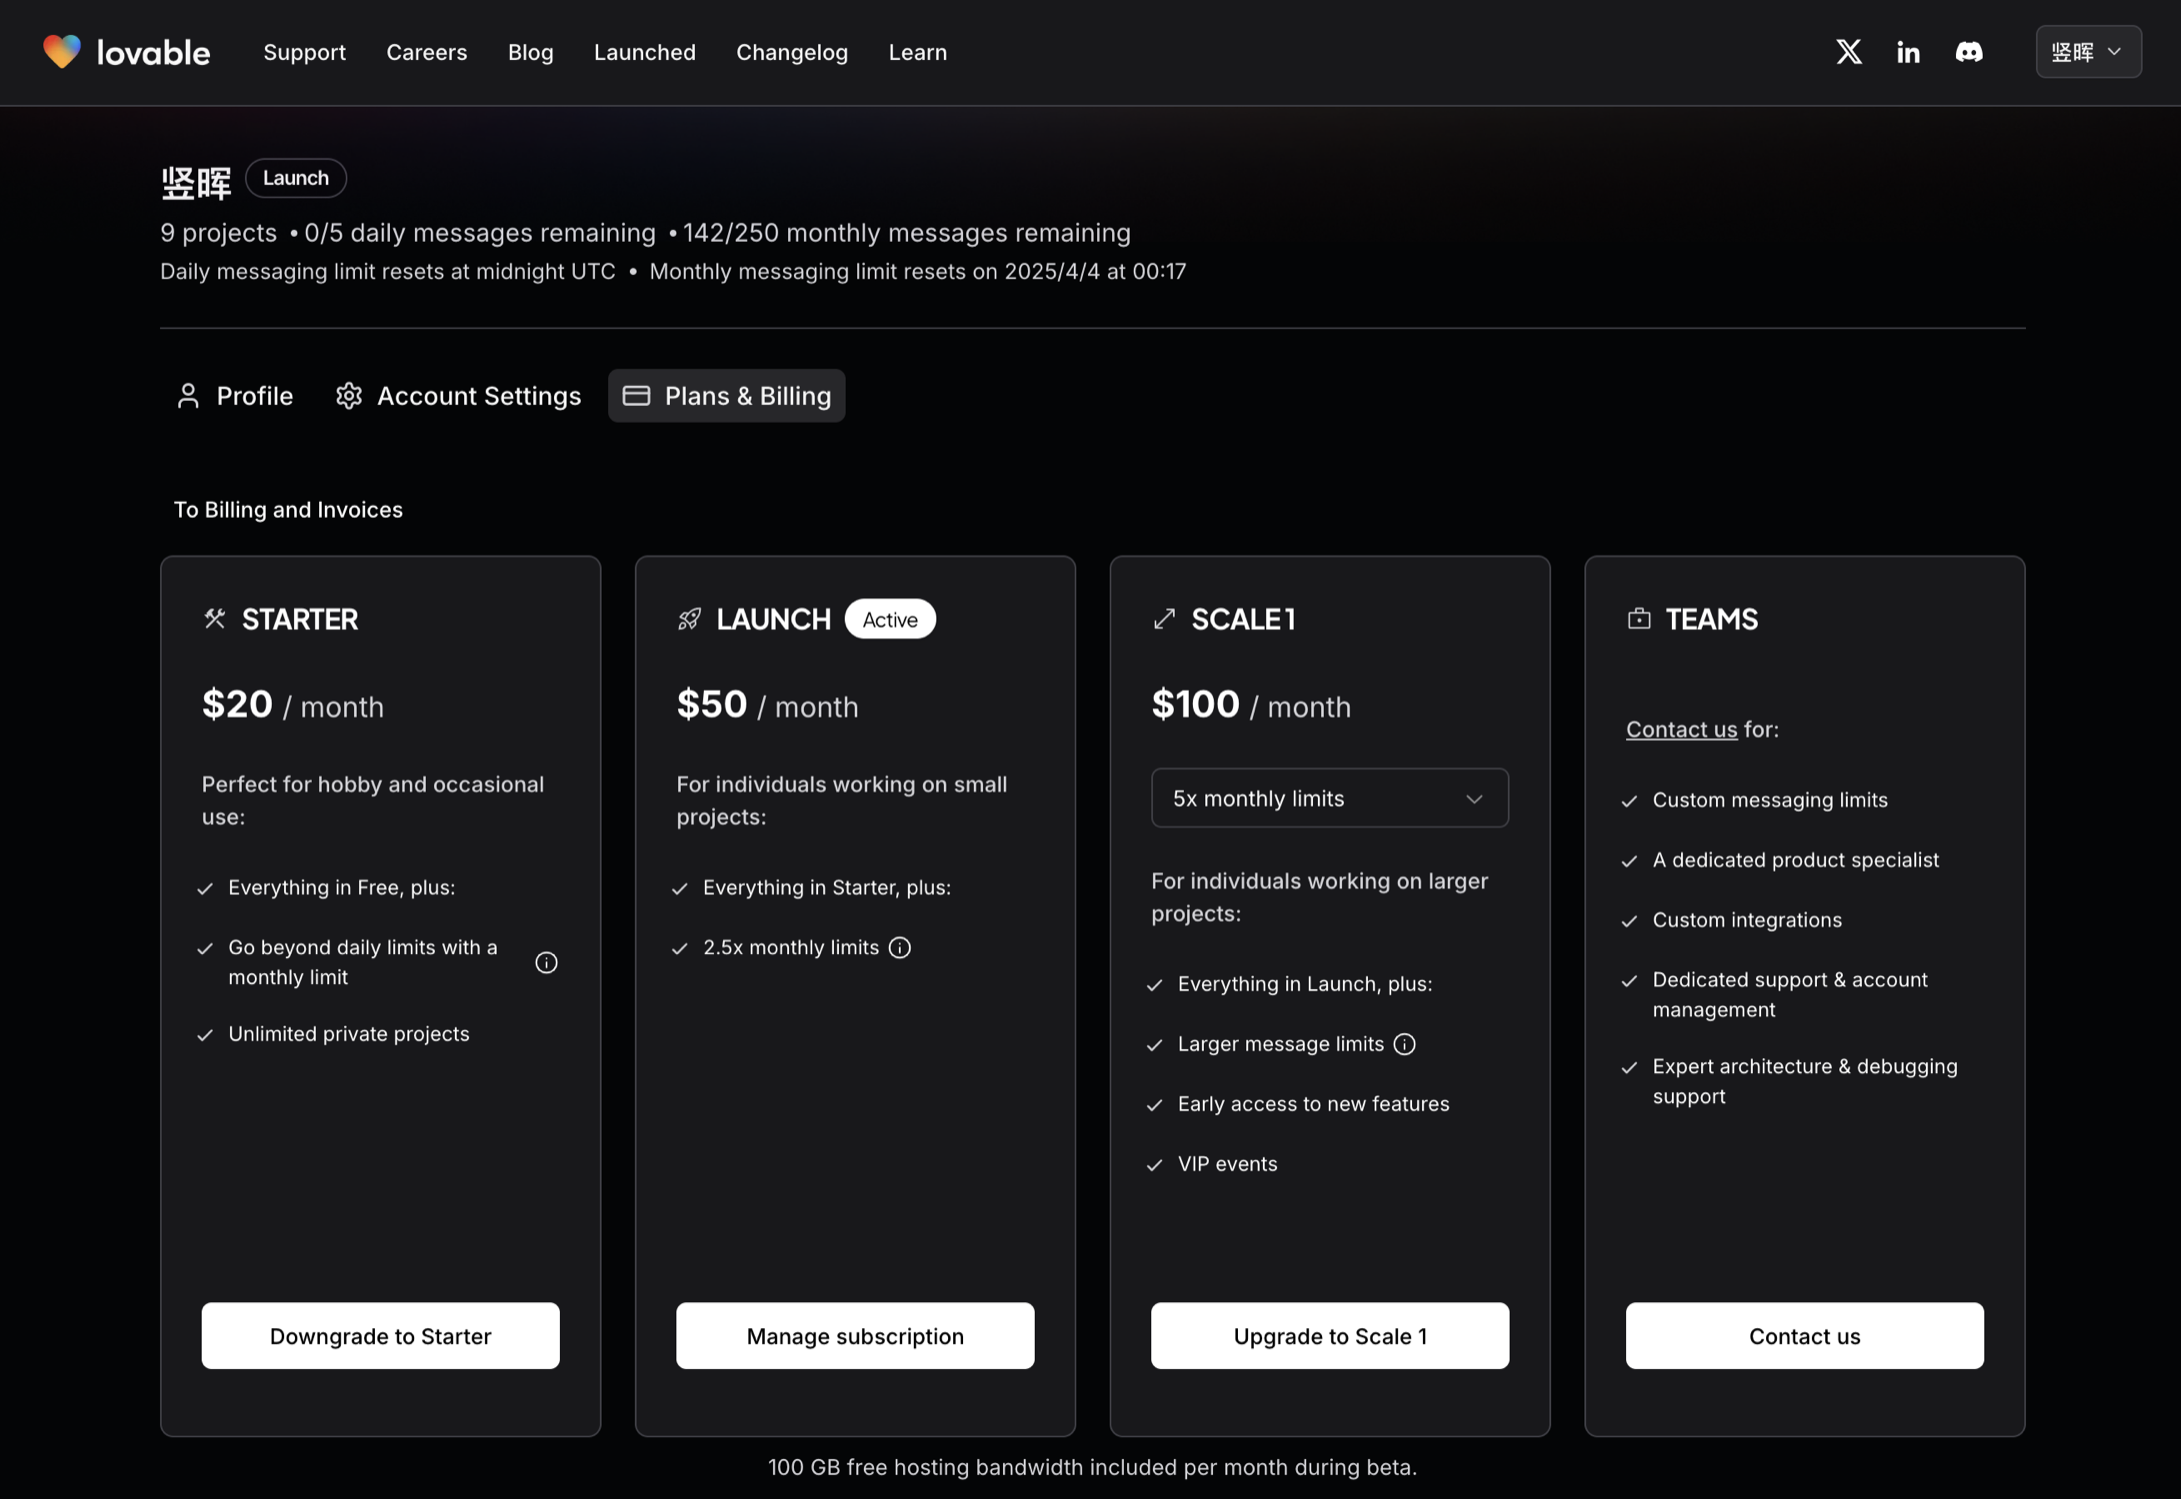Click info icon next to Larger message limits
Viewport: 2181px width, 1499px height.
(x=1404, y=1044)
